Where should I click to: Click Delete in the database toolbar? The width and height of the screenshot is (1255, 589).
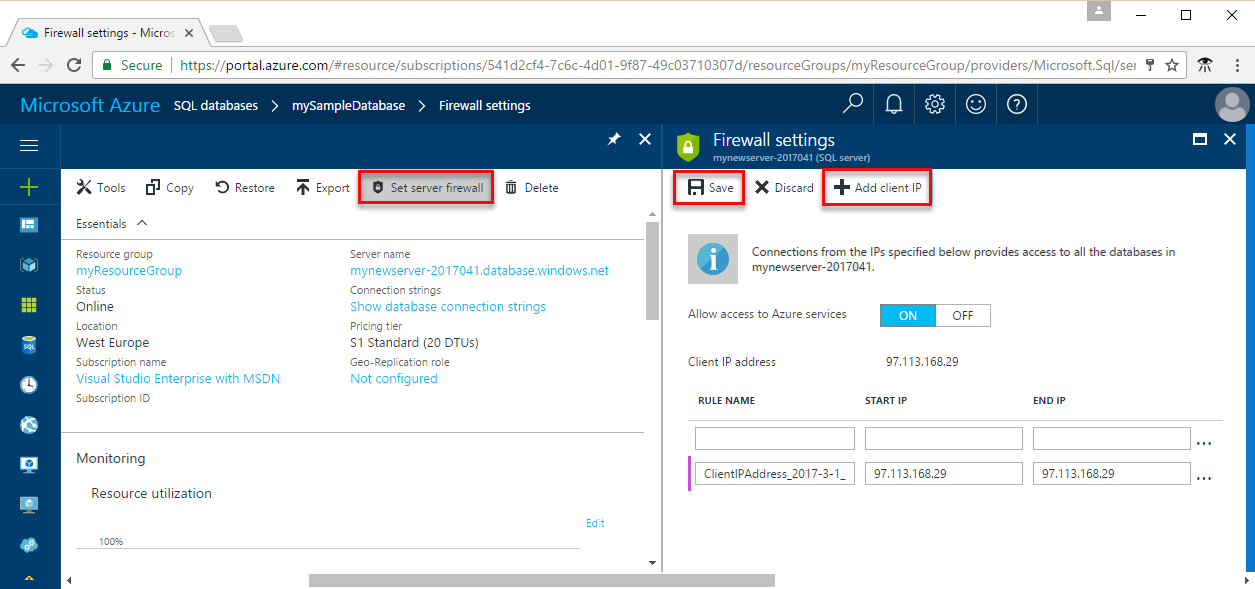coord(531,187)
